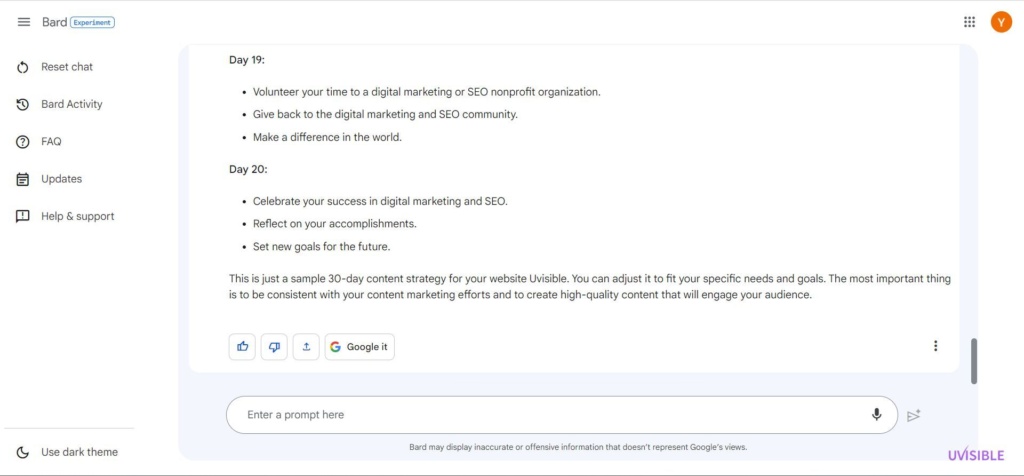The image size is (1024, 476).
Task: Open the Google apps grid icon
Action: click(x=969, y=22)
